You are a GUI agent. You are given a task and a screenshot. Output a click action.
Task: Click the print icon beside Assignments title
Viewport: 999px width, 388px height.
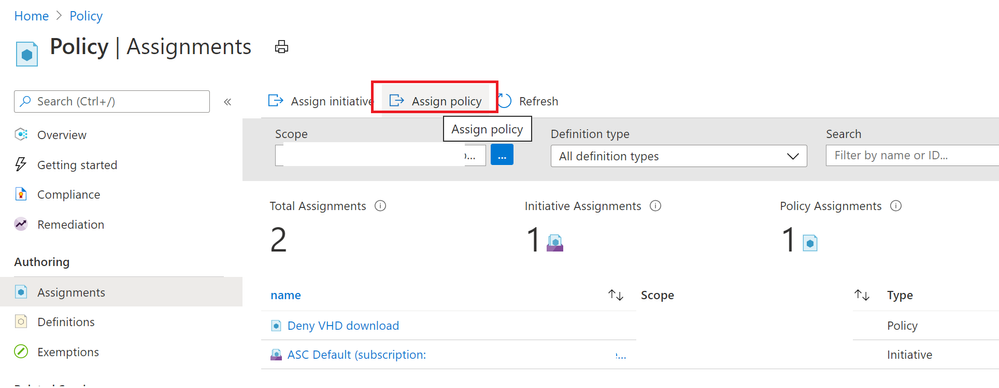pos(281,47)
